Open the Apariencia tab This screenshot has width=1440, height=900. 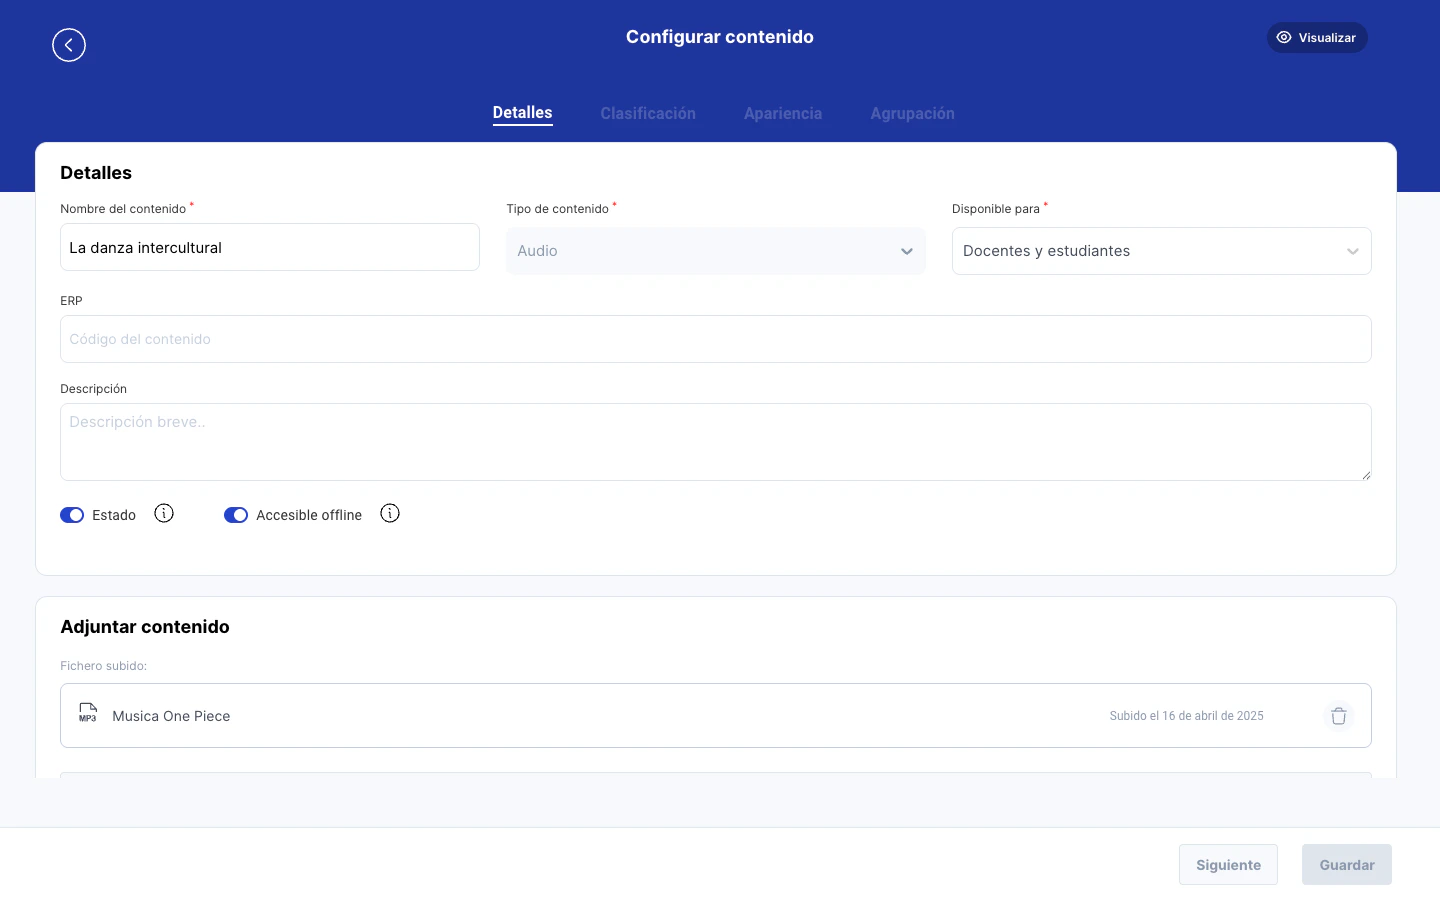click(x=783, y=113)
